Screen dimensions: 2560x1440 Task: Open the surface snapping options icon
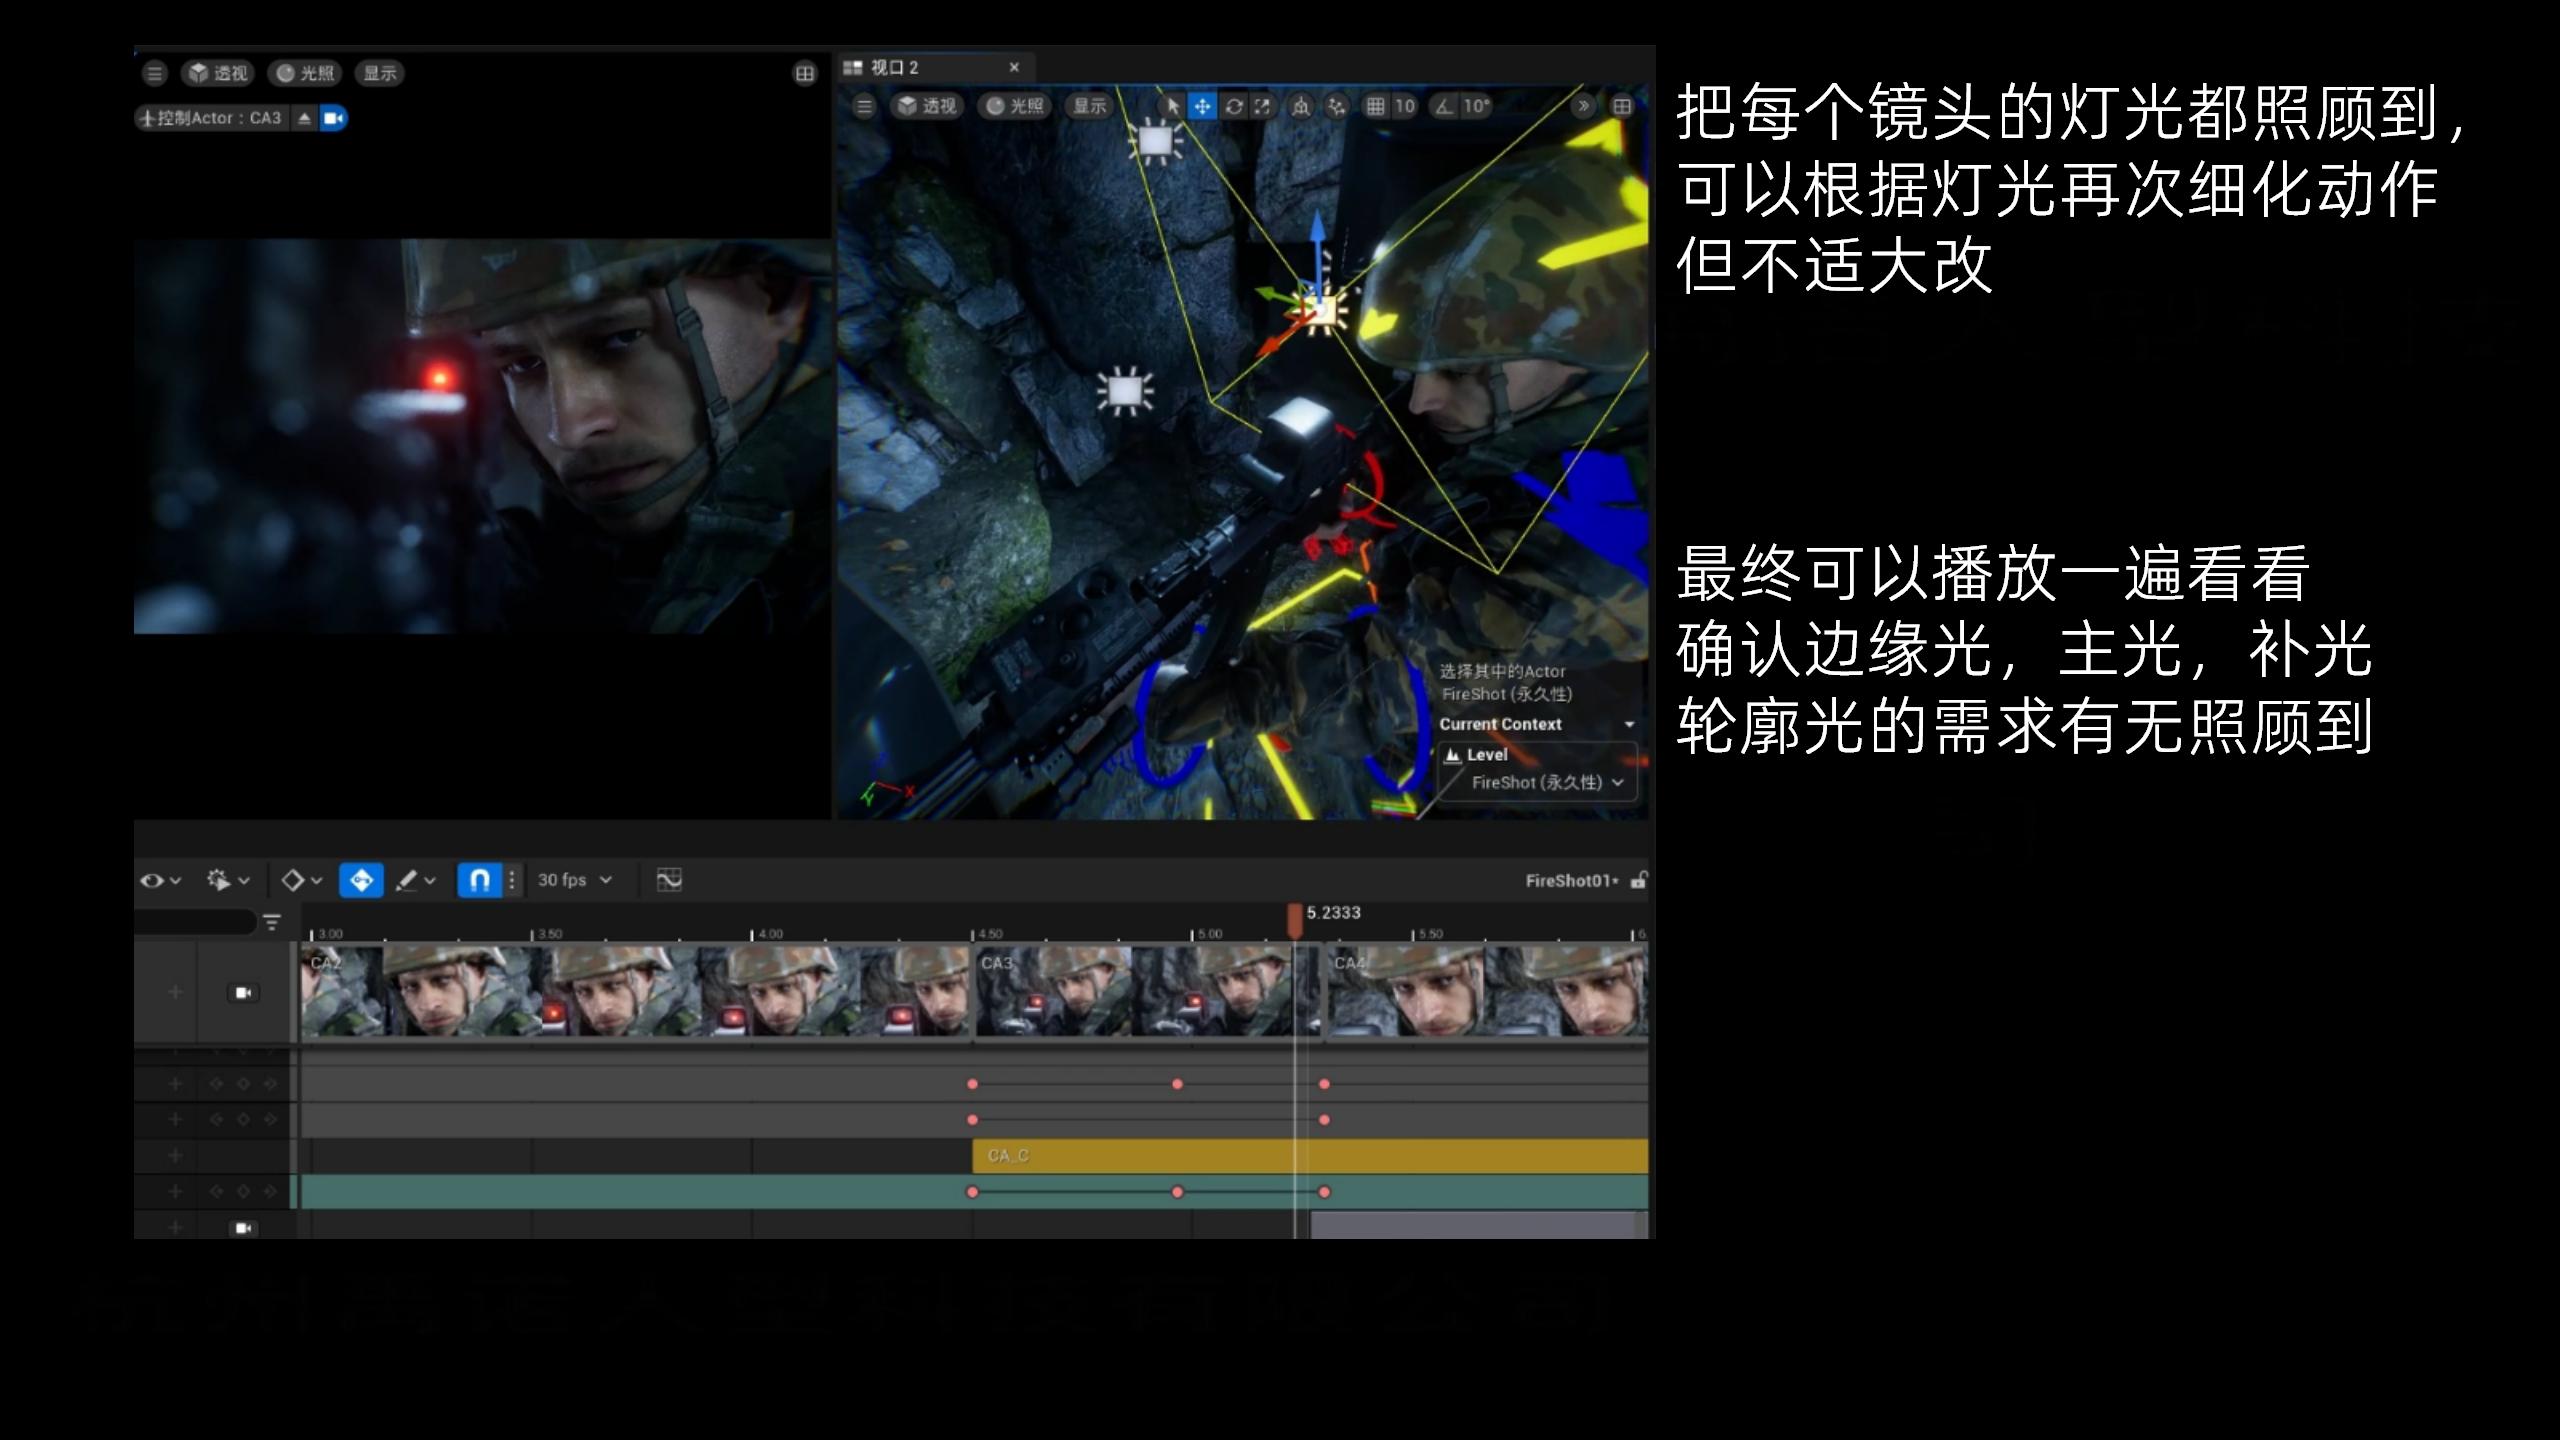1337,106
